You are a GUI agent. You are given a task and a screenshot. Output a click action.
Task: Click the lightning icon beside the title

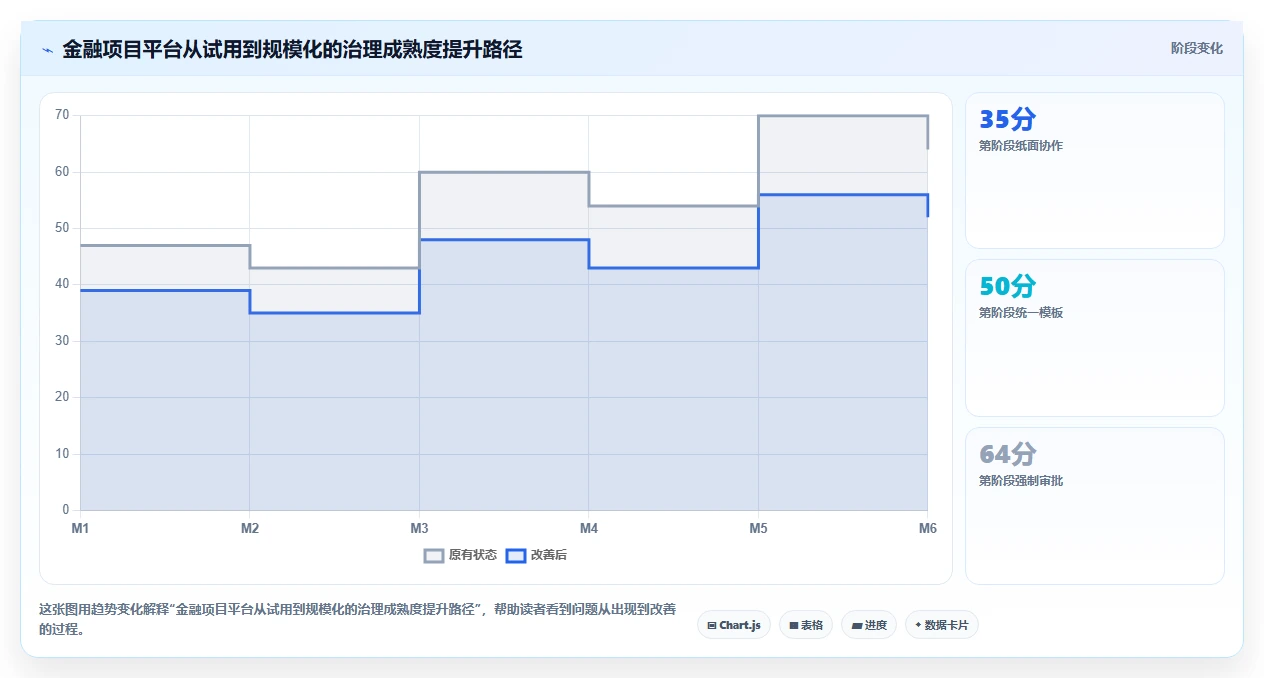pyautogui.click(x=47, y=50)
